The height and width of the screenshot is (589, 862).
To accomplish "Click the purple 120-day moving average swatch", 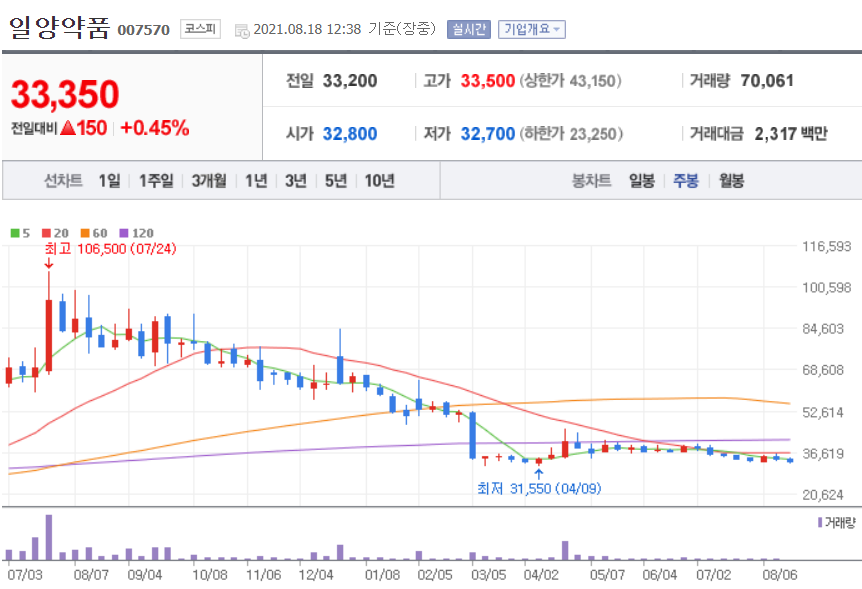I will tap(124, 233).
